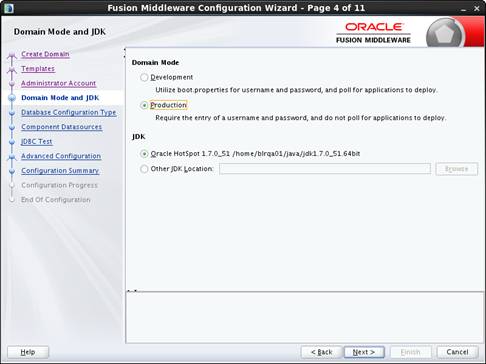Open the Component Datasources step link
This screenshot has width=486, height=364.
tap(62, 127)
